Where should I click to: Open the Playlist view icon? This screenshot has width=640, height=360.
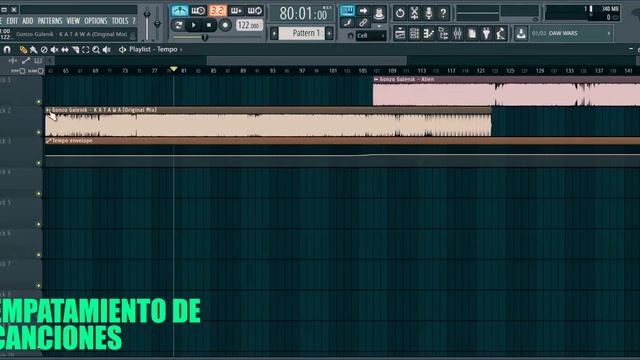(x=400, y=33)
